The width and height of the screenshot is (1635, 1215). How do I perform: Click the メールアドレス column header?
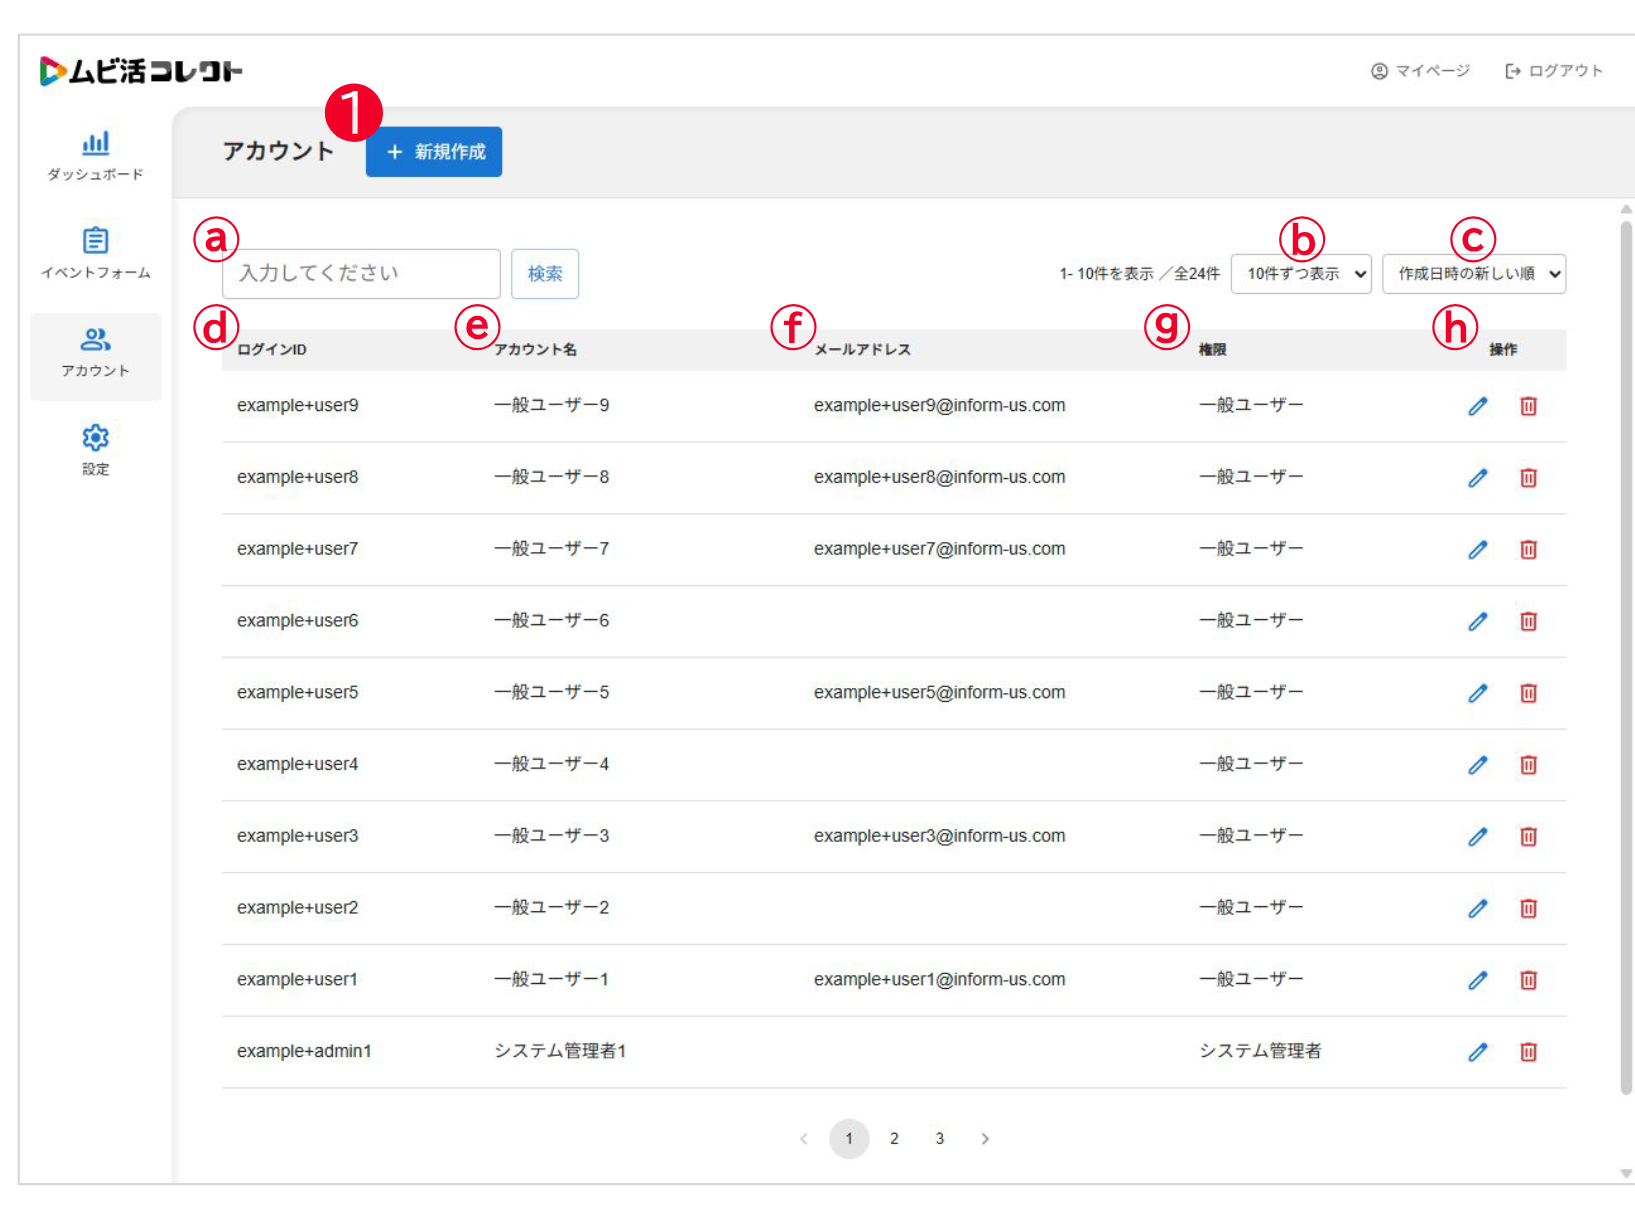pyautogui.click(x=862, y=349)
